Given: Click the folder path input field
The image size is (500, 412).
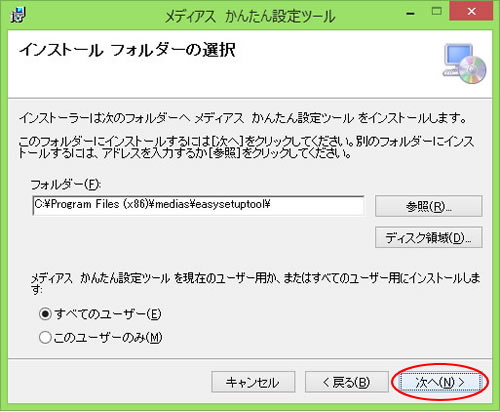Looking at the screenshot, I should [198, 205].
